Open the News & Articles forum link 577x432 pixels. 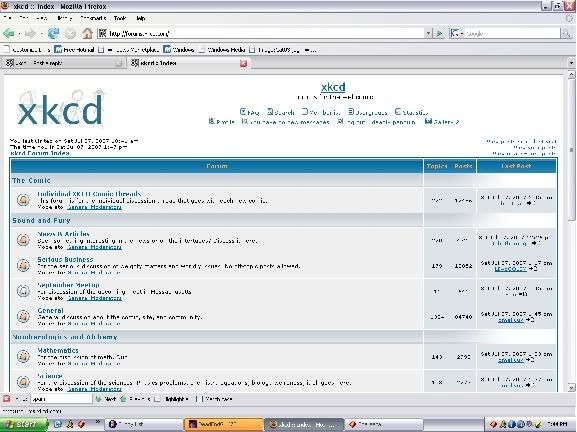point(63,234)
